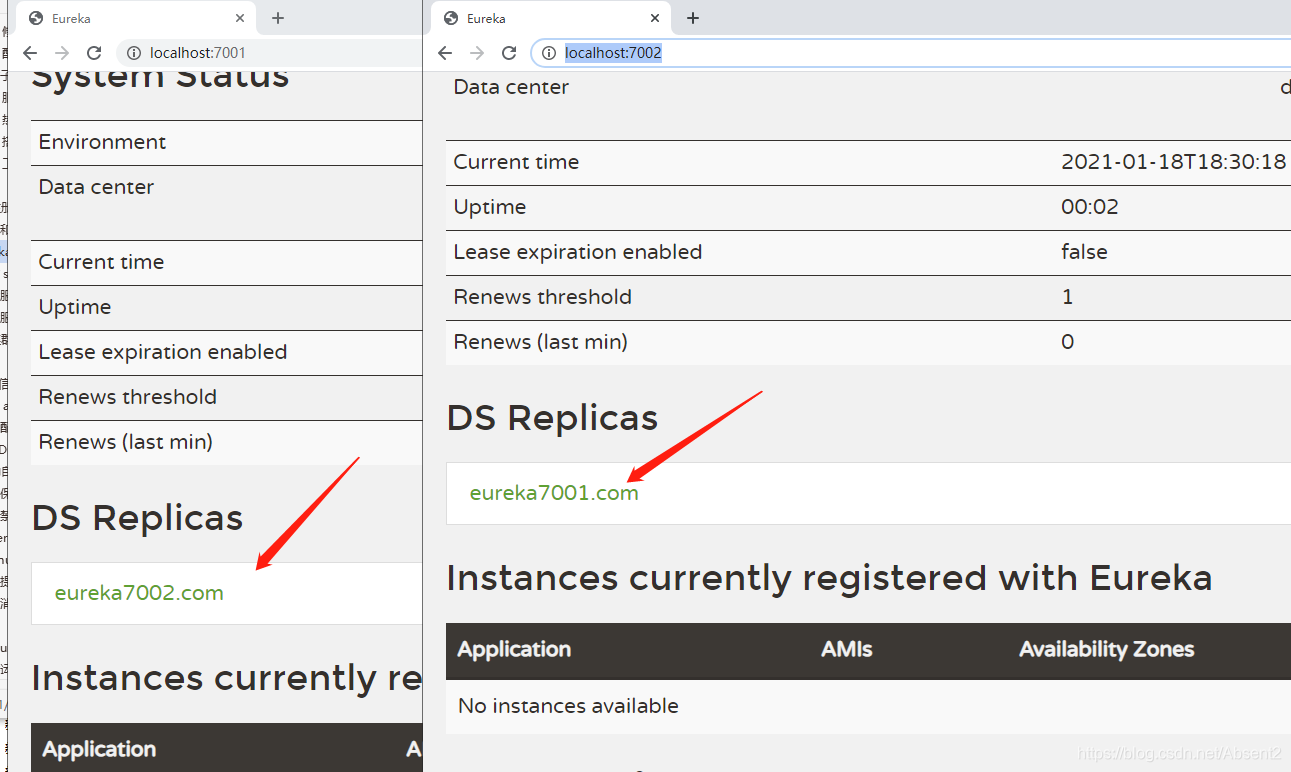
Task: Click the Application column header on port 7002 page
Action: (514, 649)
